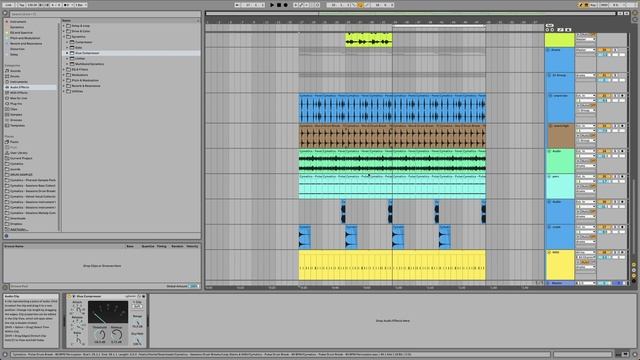
Task: Select Grooves category in browser
Action: pos(16,120)
